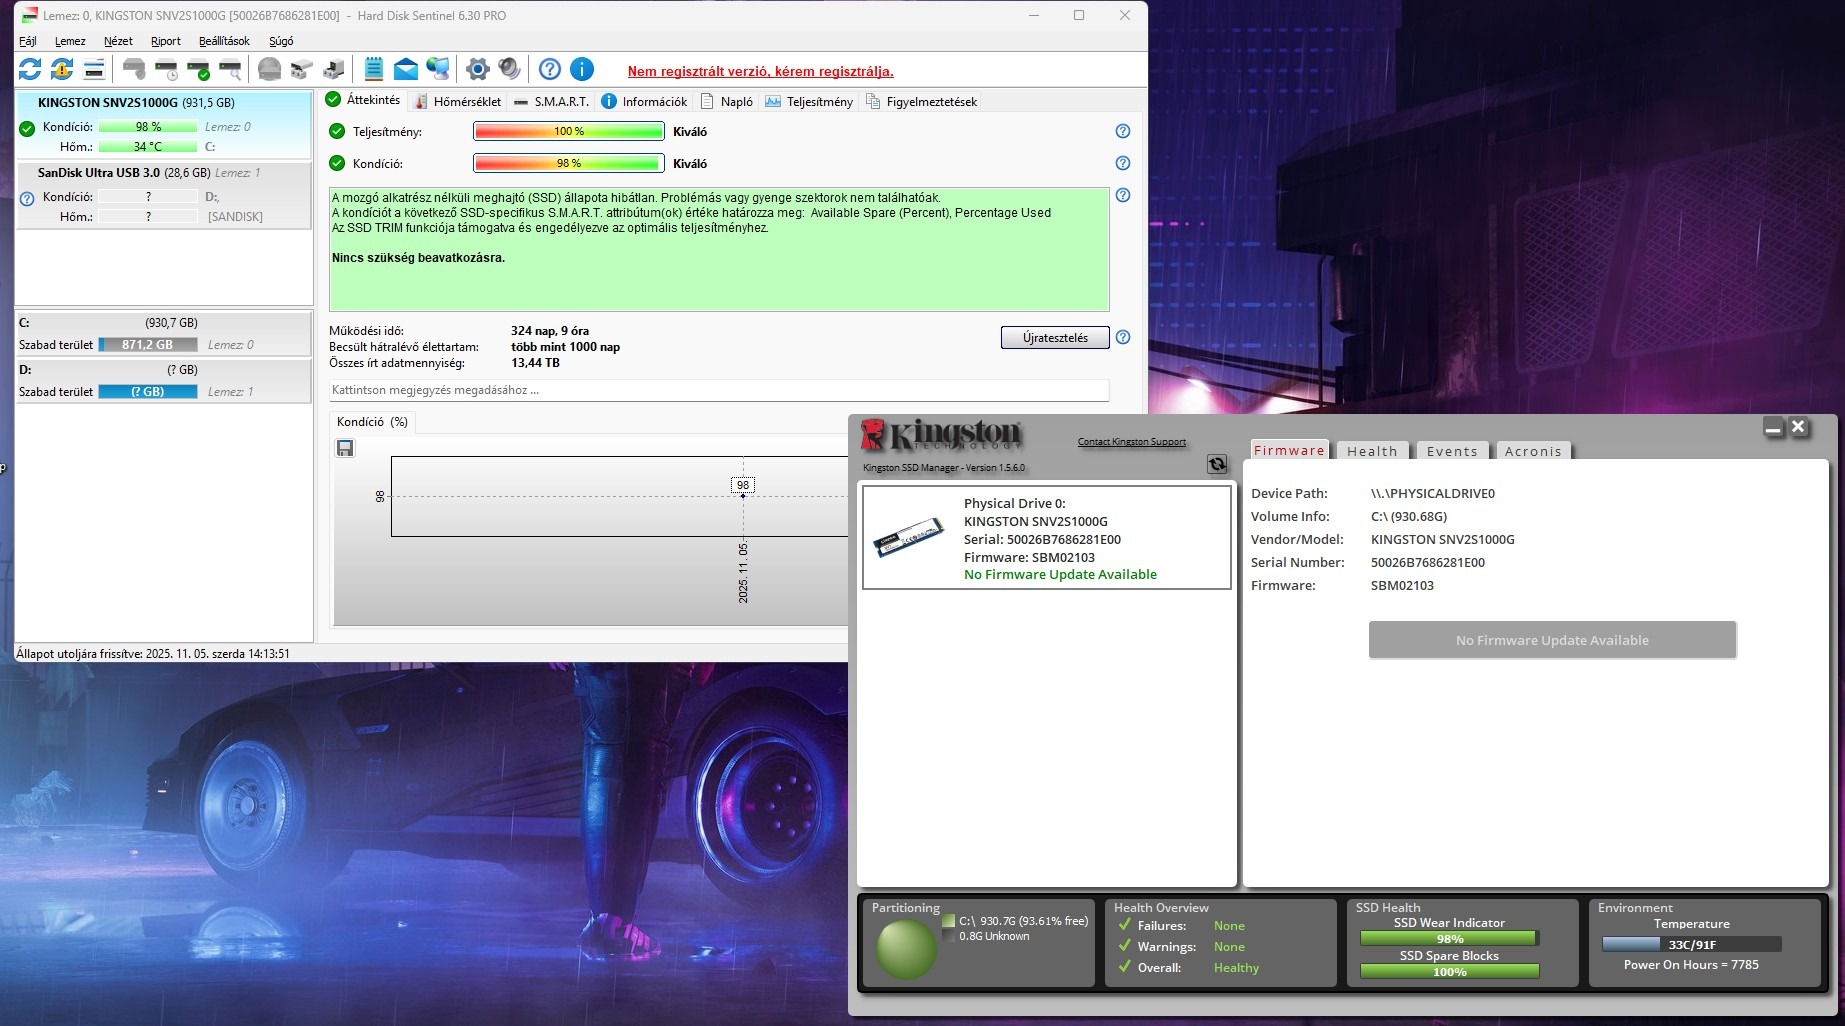Switch to the Információk tab
1845x1026 pixels.
[x=644, y=101]
